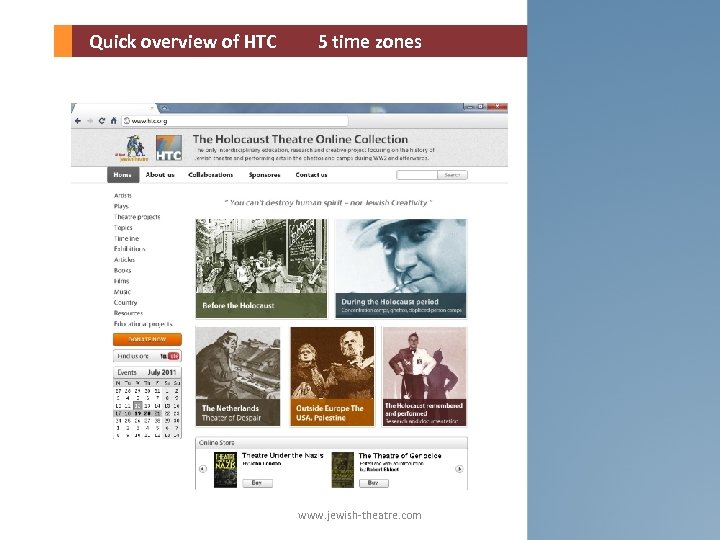Screen dimensions: 720x540
Task: Open Exhibitions sidebar link
Action: 129,249
